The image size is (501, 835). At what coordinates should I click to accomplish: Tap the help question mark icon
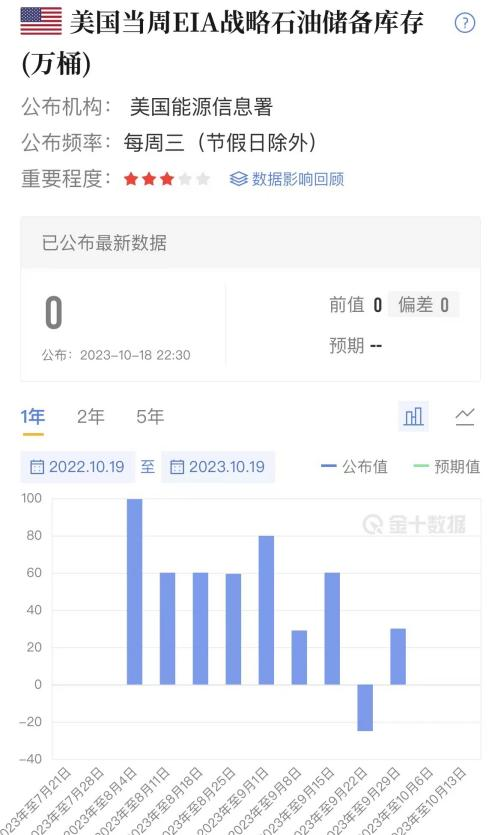click(x=465, y=23)
